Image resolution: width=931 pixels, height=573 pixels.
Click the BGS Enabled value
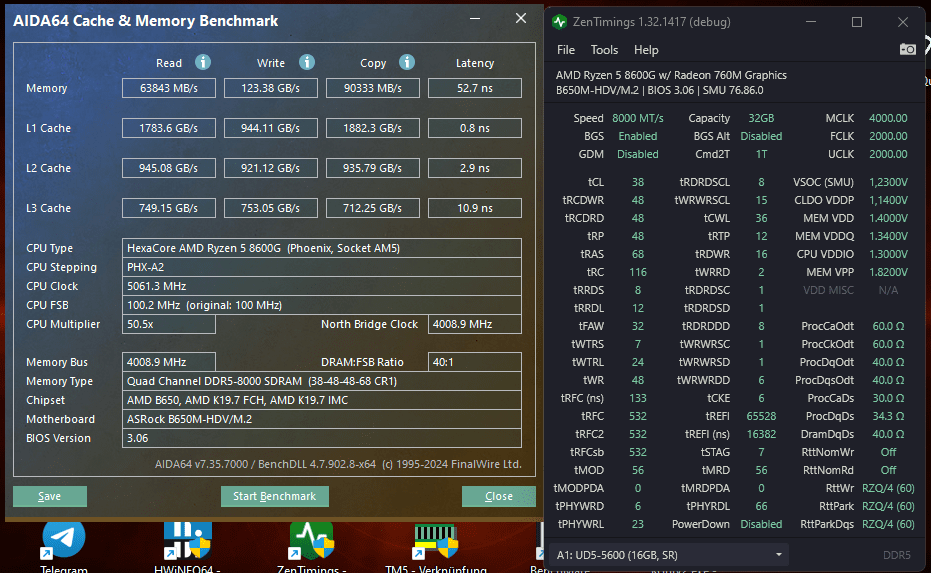click(638, 136)
